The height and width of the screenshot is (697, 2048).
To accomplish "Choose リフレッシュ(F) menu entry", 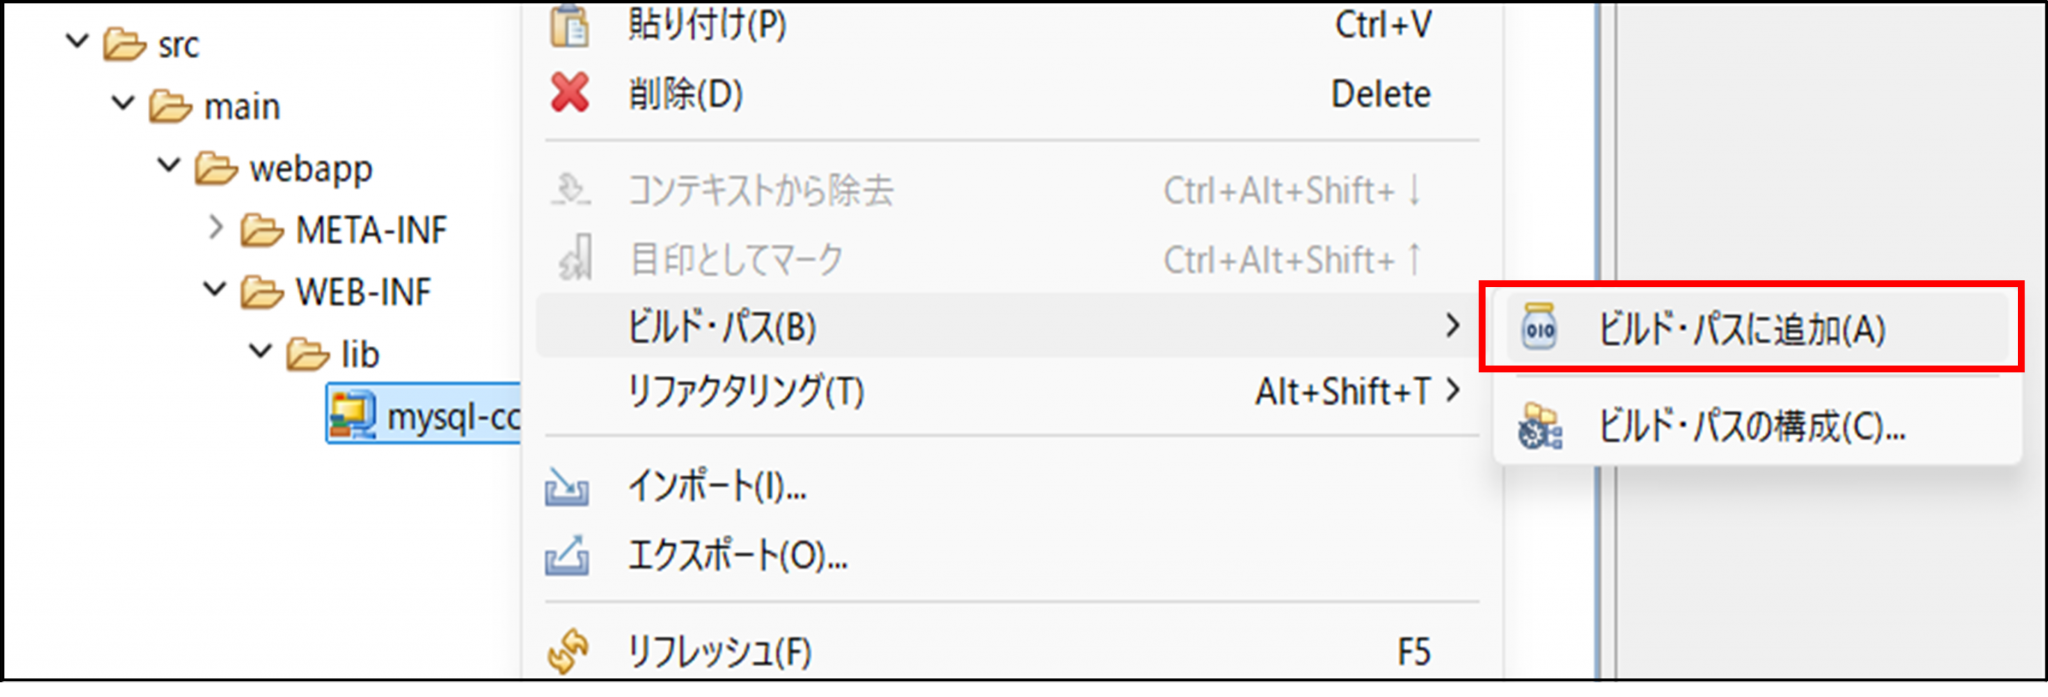I will [x=719, y=652].
